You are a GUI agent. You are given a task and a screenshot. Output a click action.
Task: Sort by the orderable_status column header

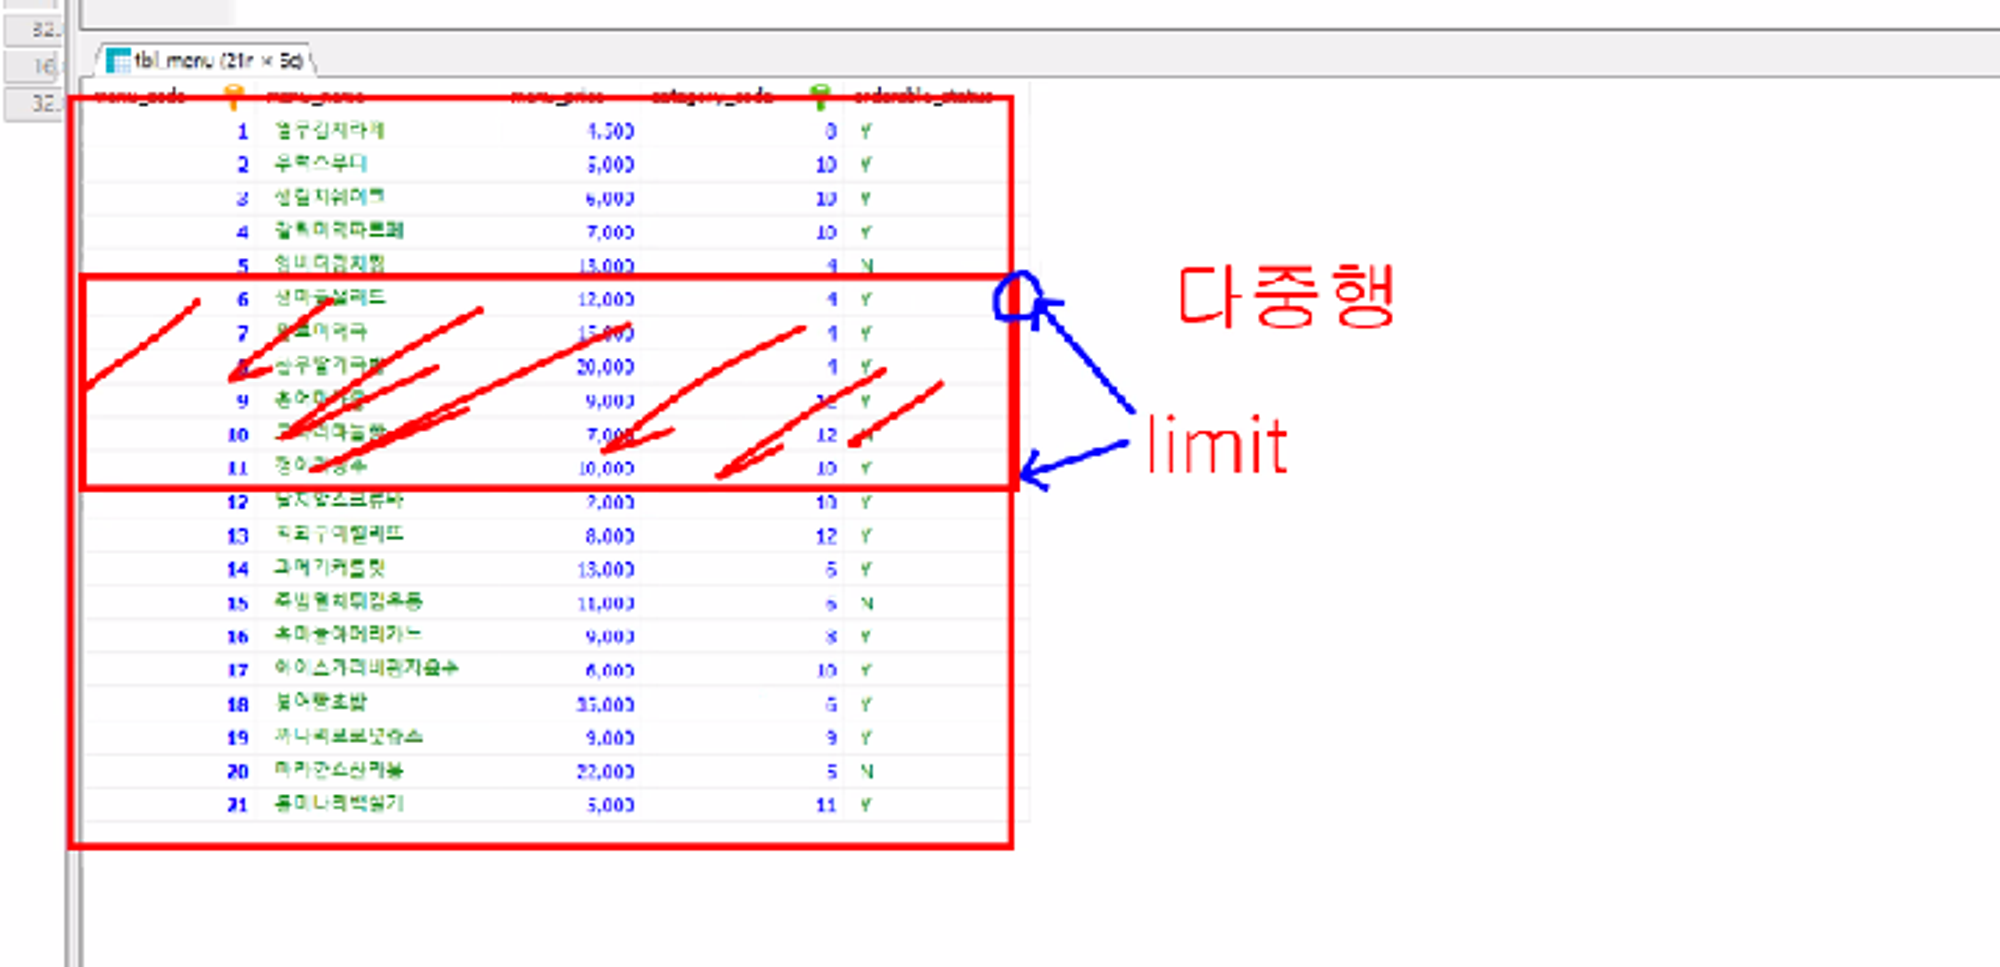(923, 96)
